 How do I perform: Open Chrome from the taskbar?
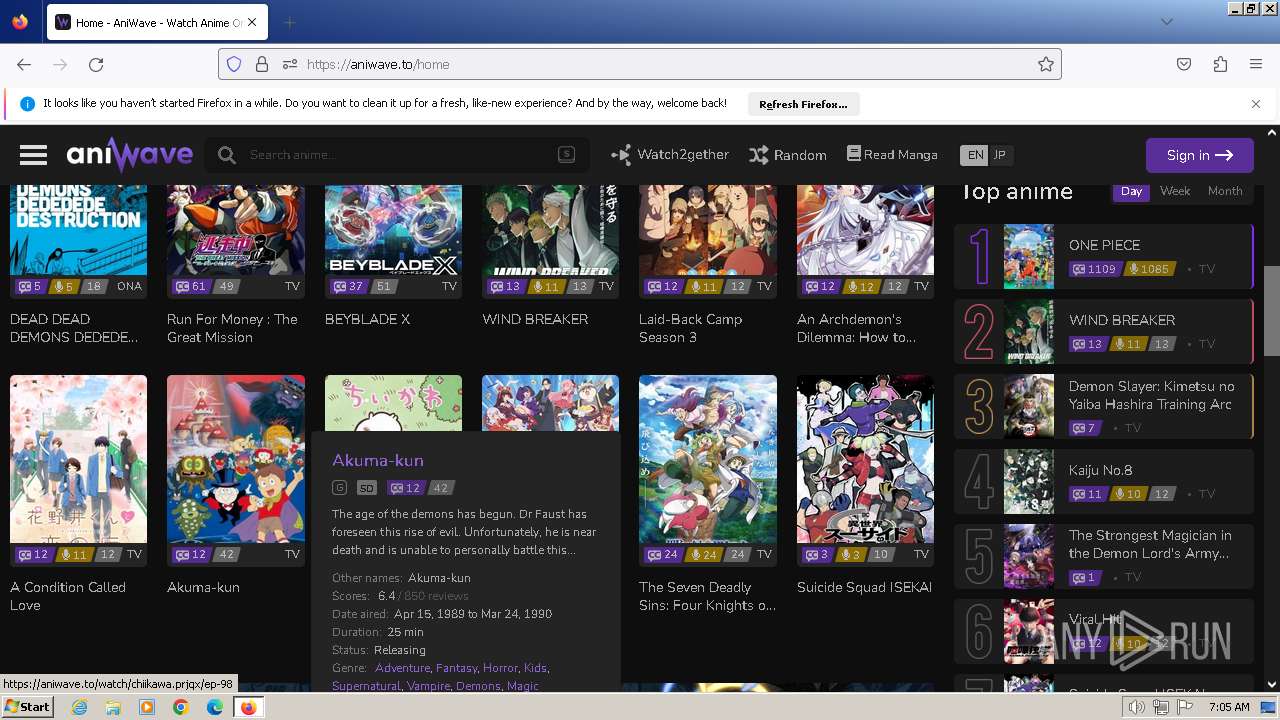tap(180, 707)
